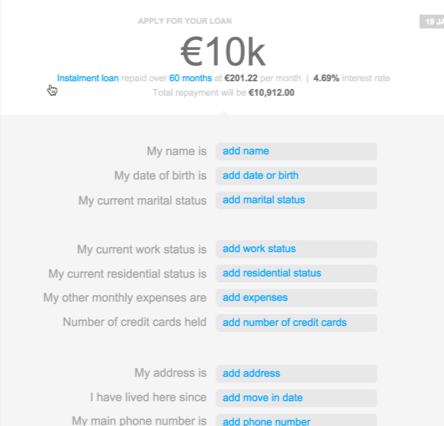
Task: Click the add name field
Action: 296,151
